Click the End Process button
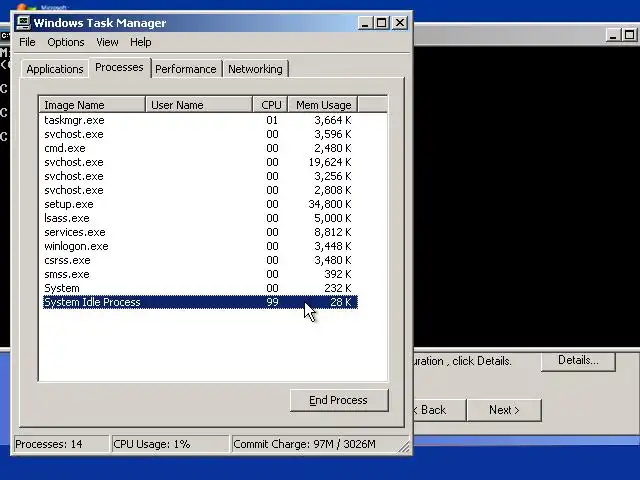This screenshot has width=640, height=480. [339, 400]
